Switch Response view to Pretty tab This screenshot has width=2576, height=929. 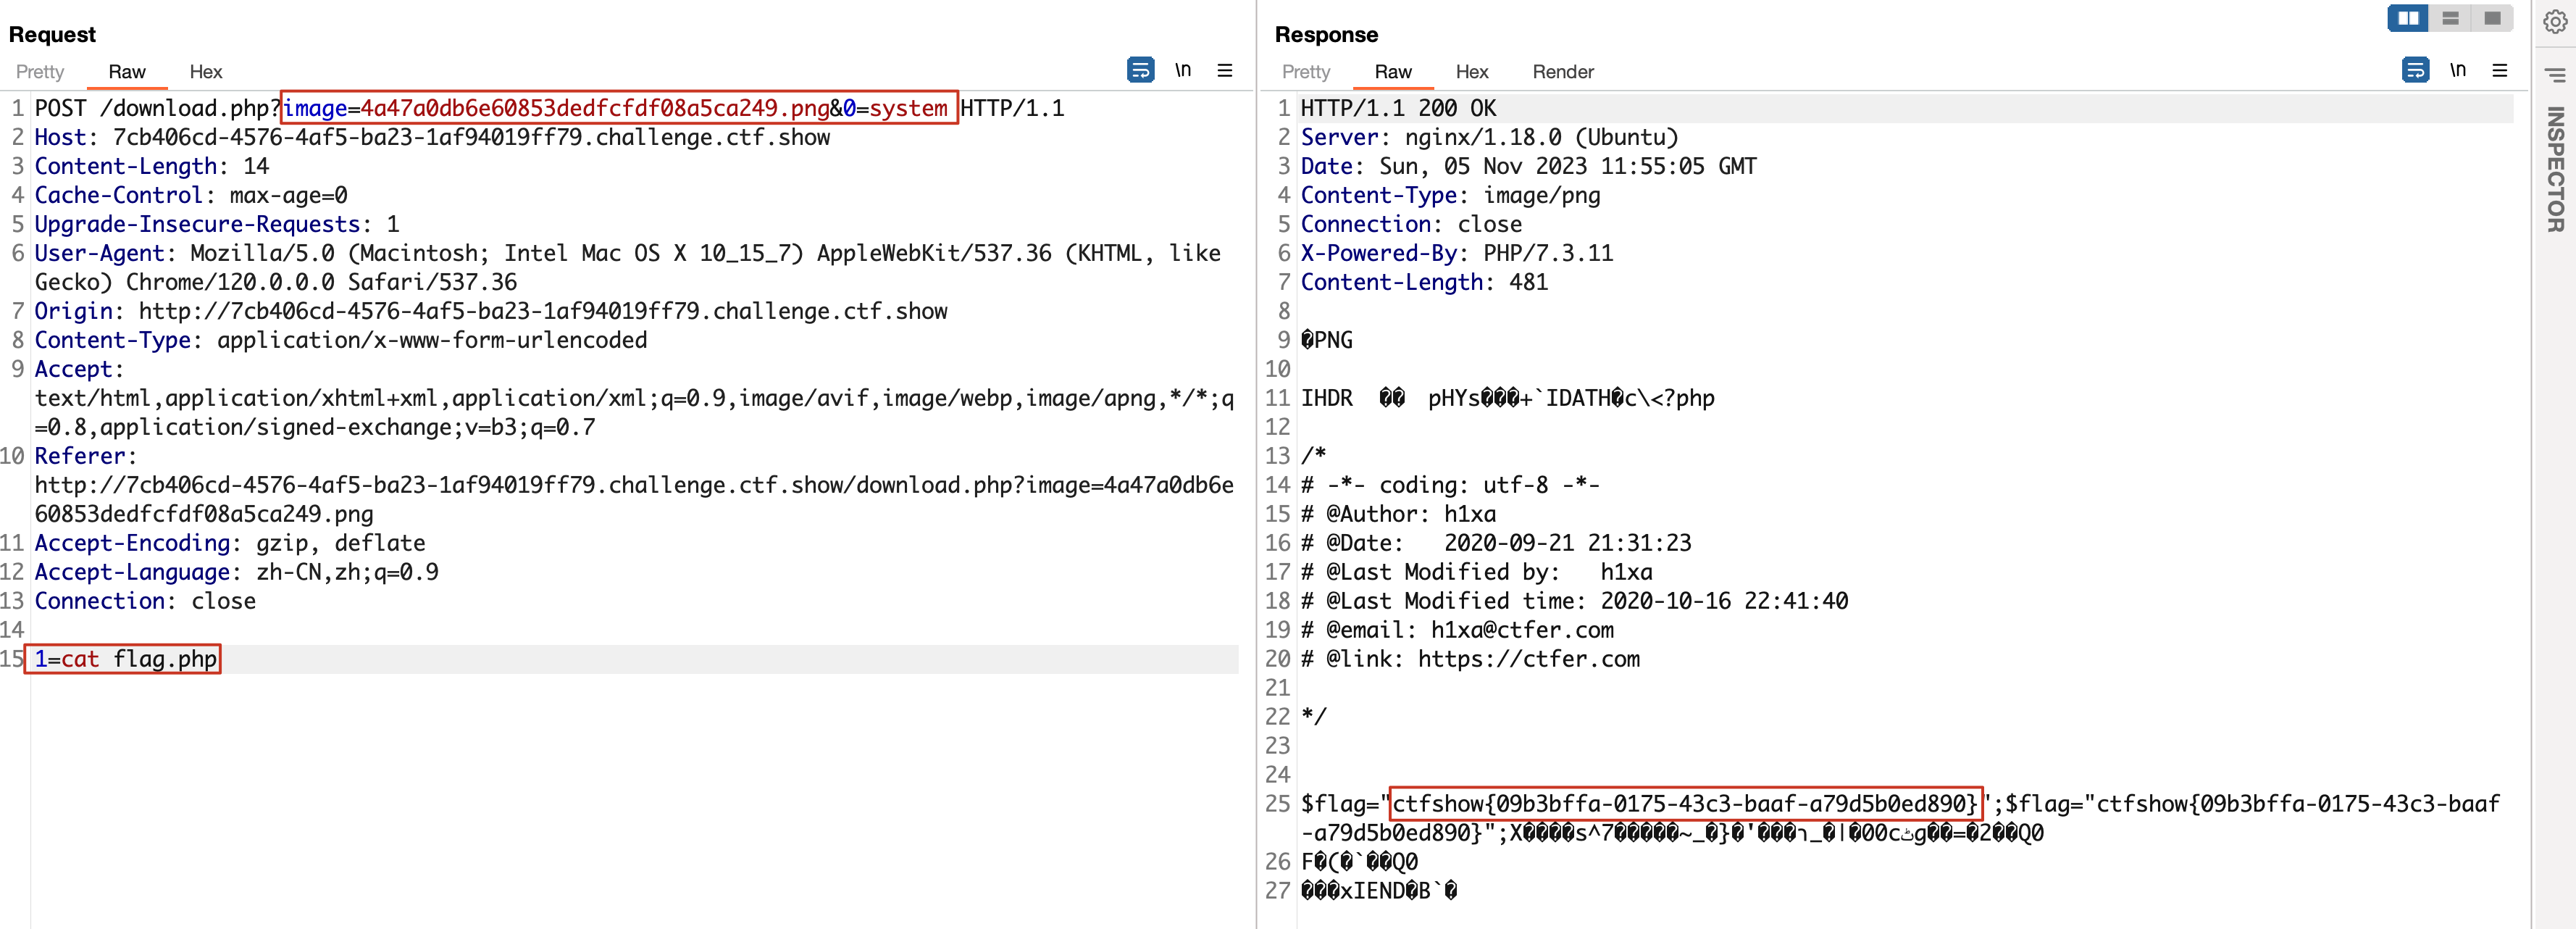[1306, 72]
